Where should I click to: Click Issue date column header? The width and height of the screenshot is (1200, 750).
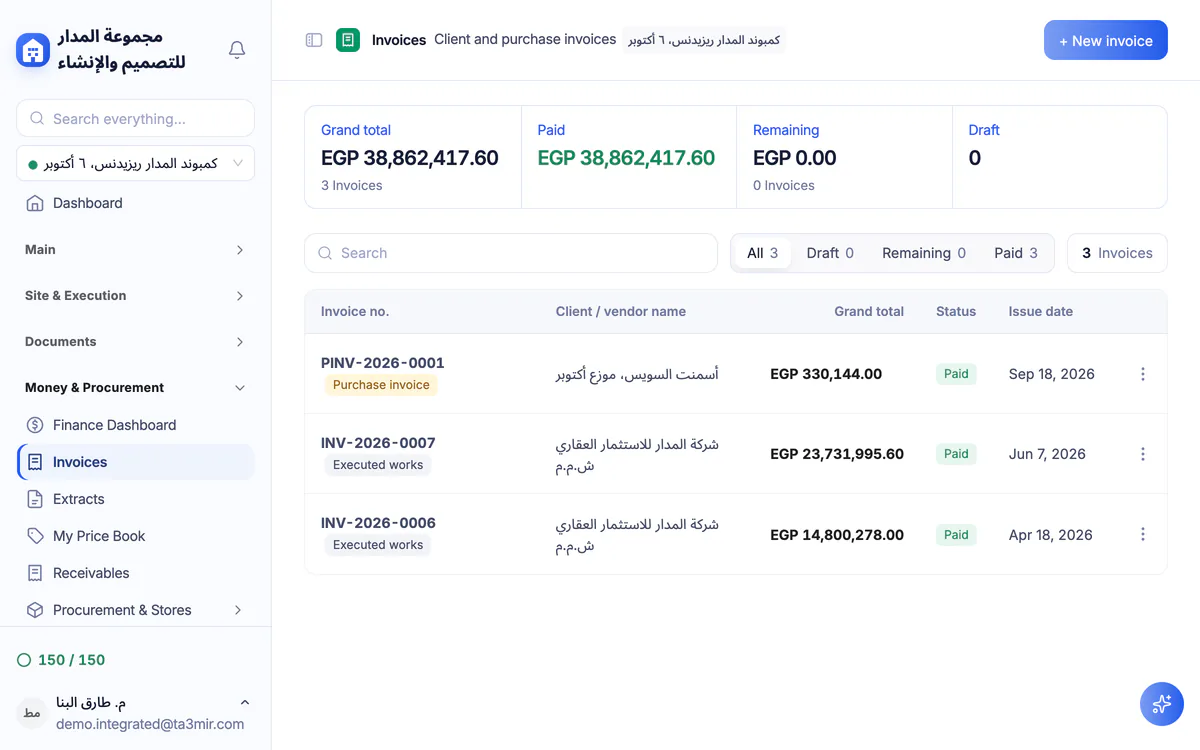click(1041, 312)
